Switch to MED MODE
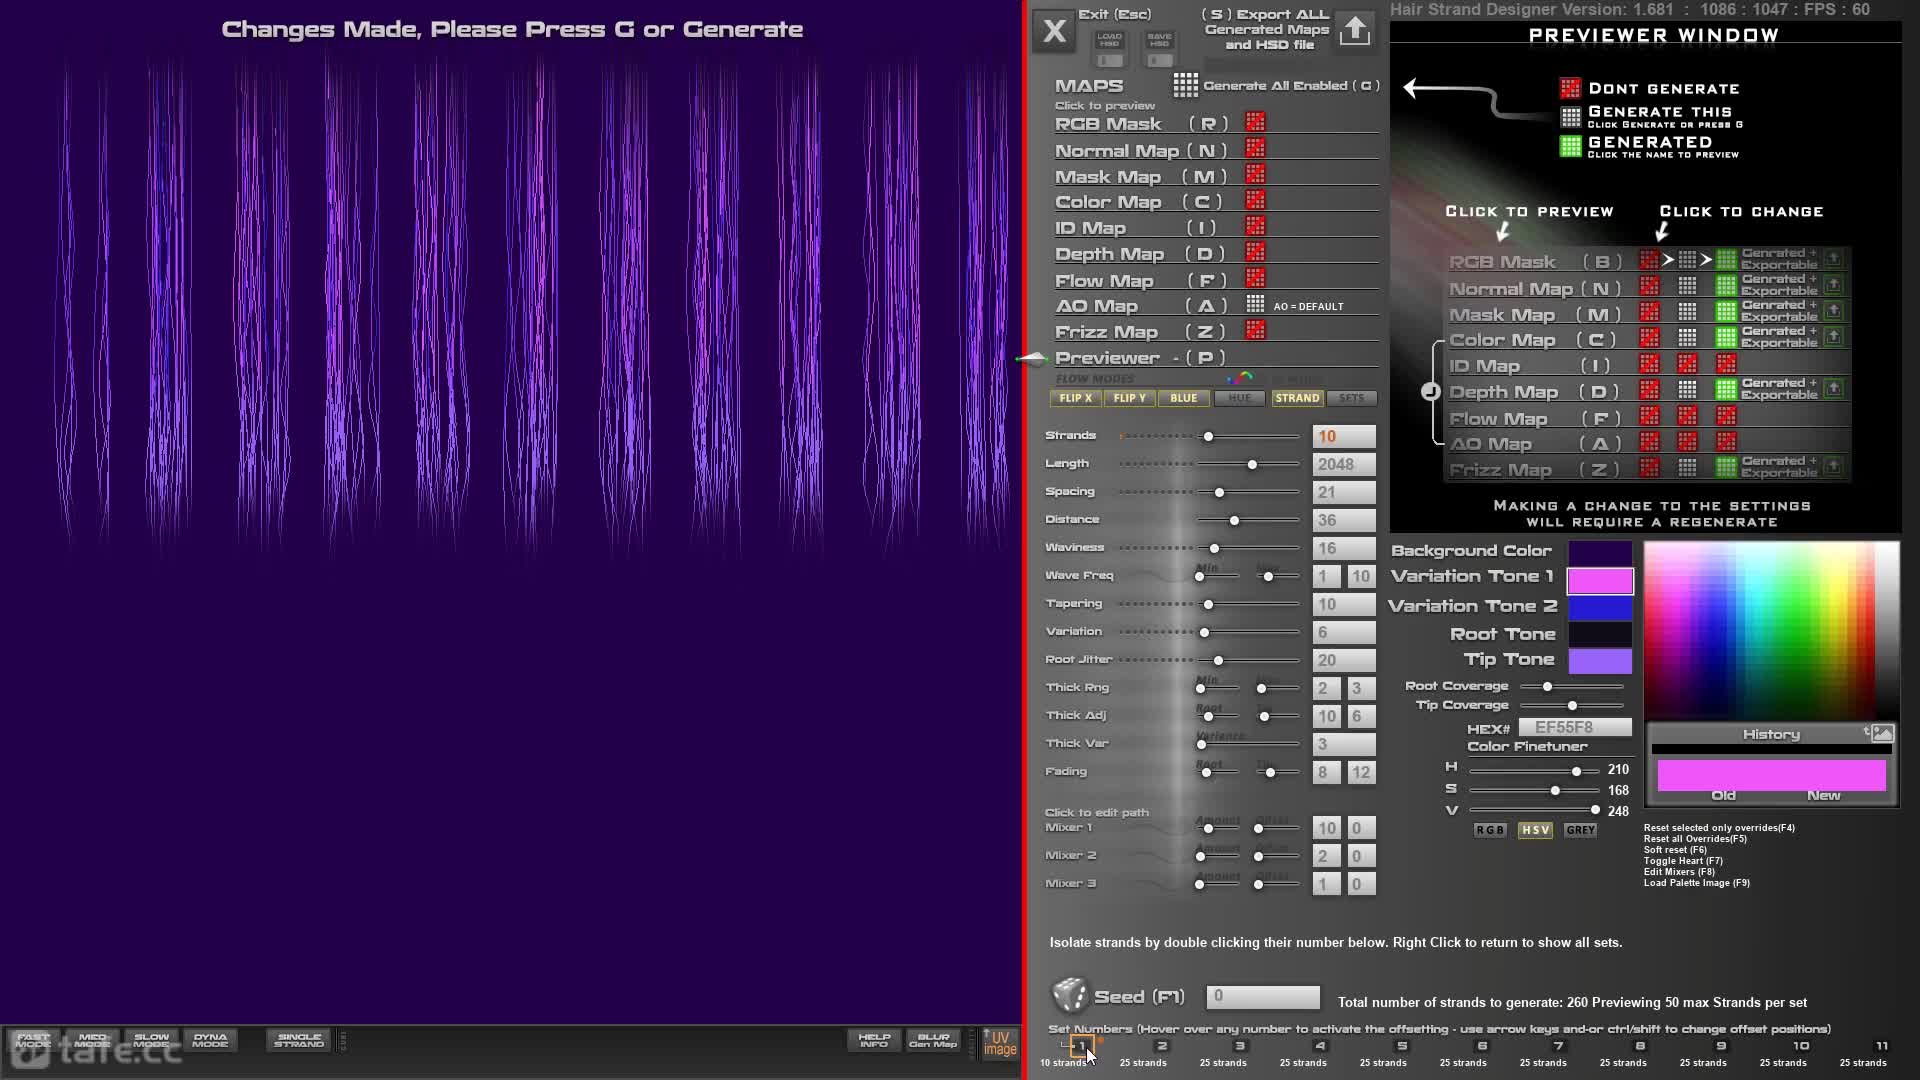1920x1080 pixels. coord(92,1041)
